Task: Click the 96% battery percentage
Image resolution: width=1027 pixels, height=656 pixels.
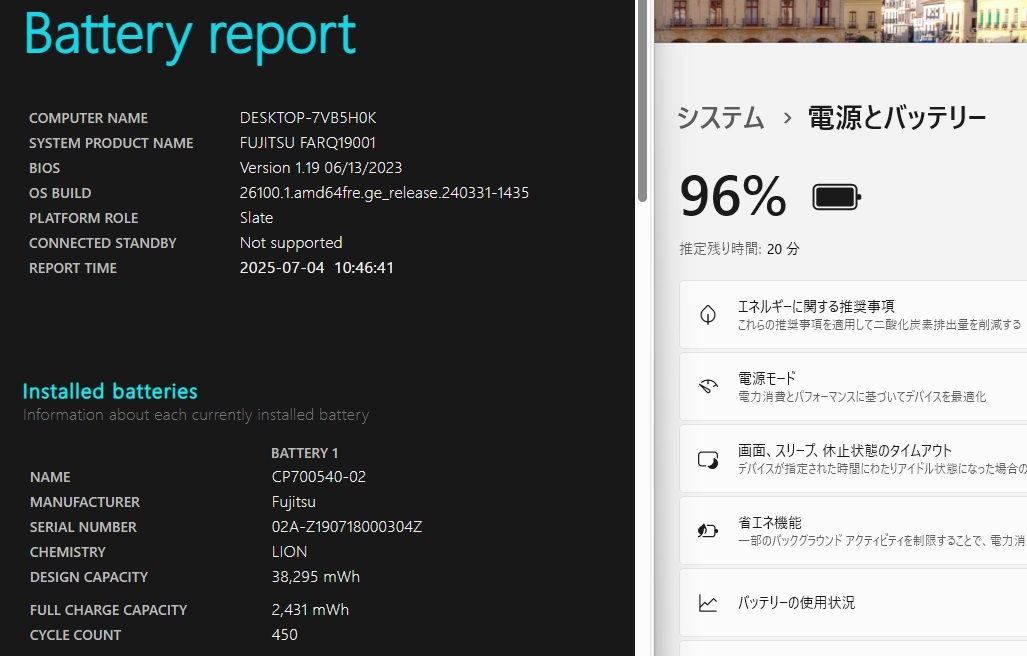Action: [x=733, y=196]
